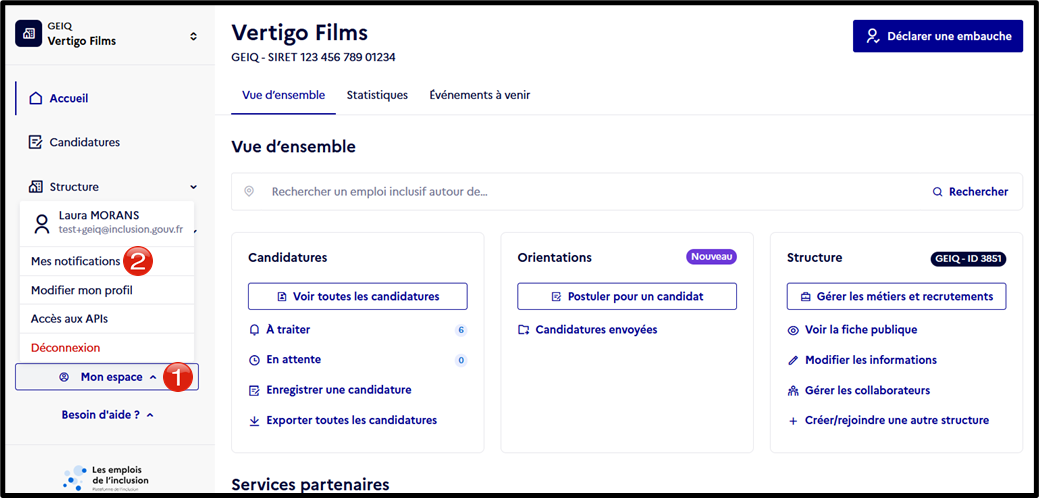Click Enregistrer une candidature link

[339, 390]
